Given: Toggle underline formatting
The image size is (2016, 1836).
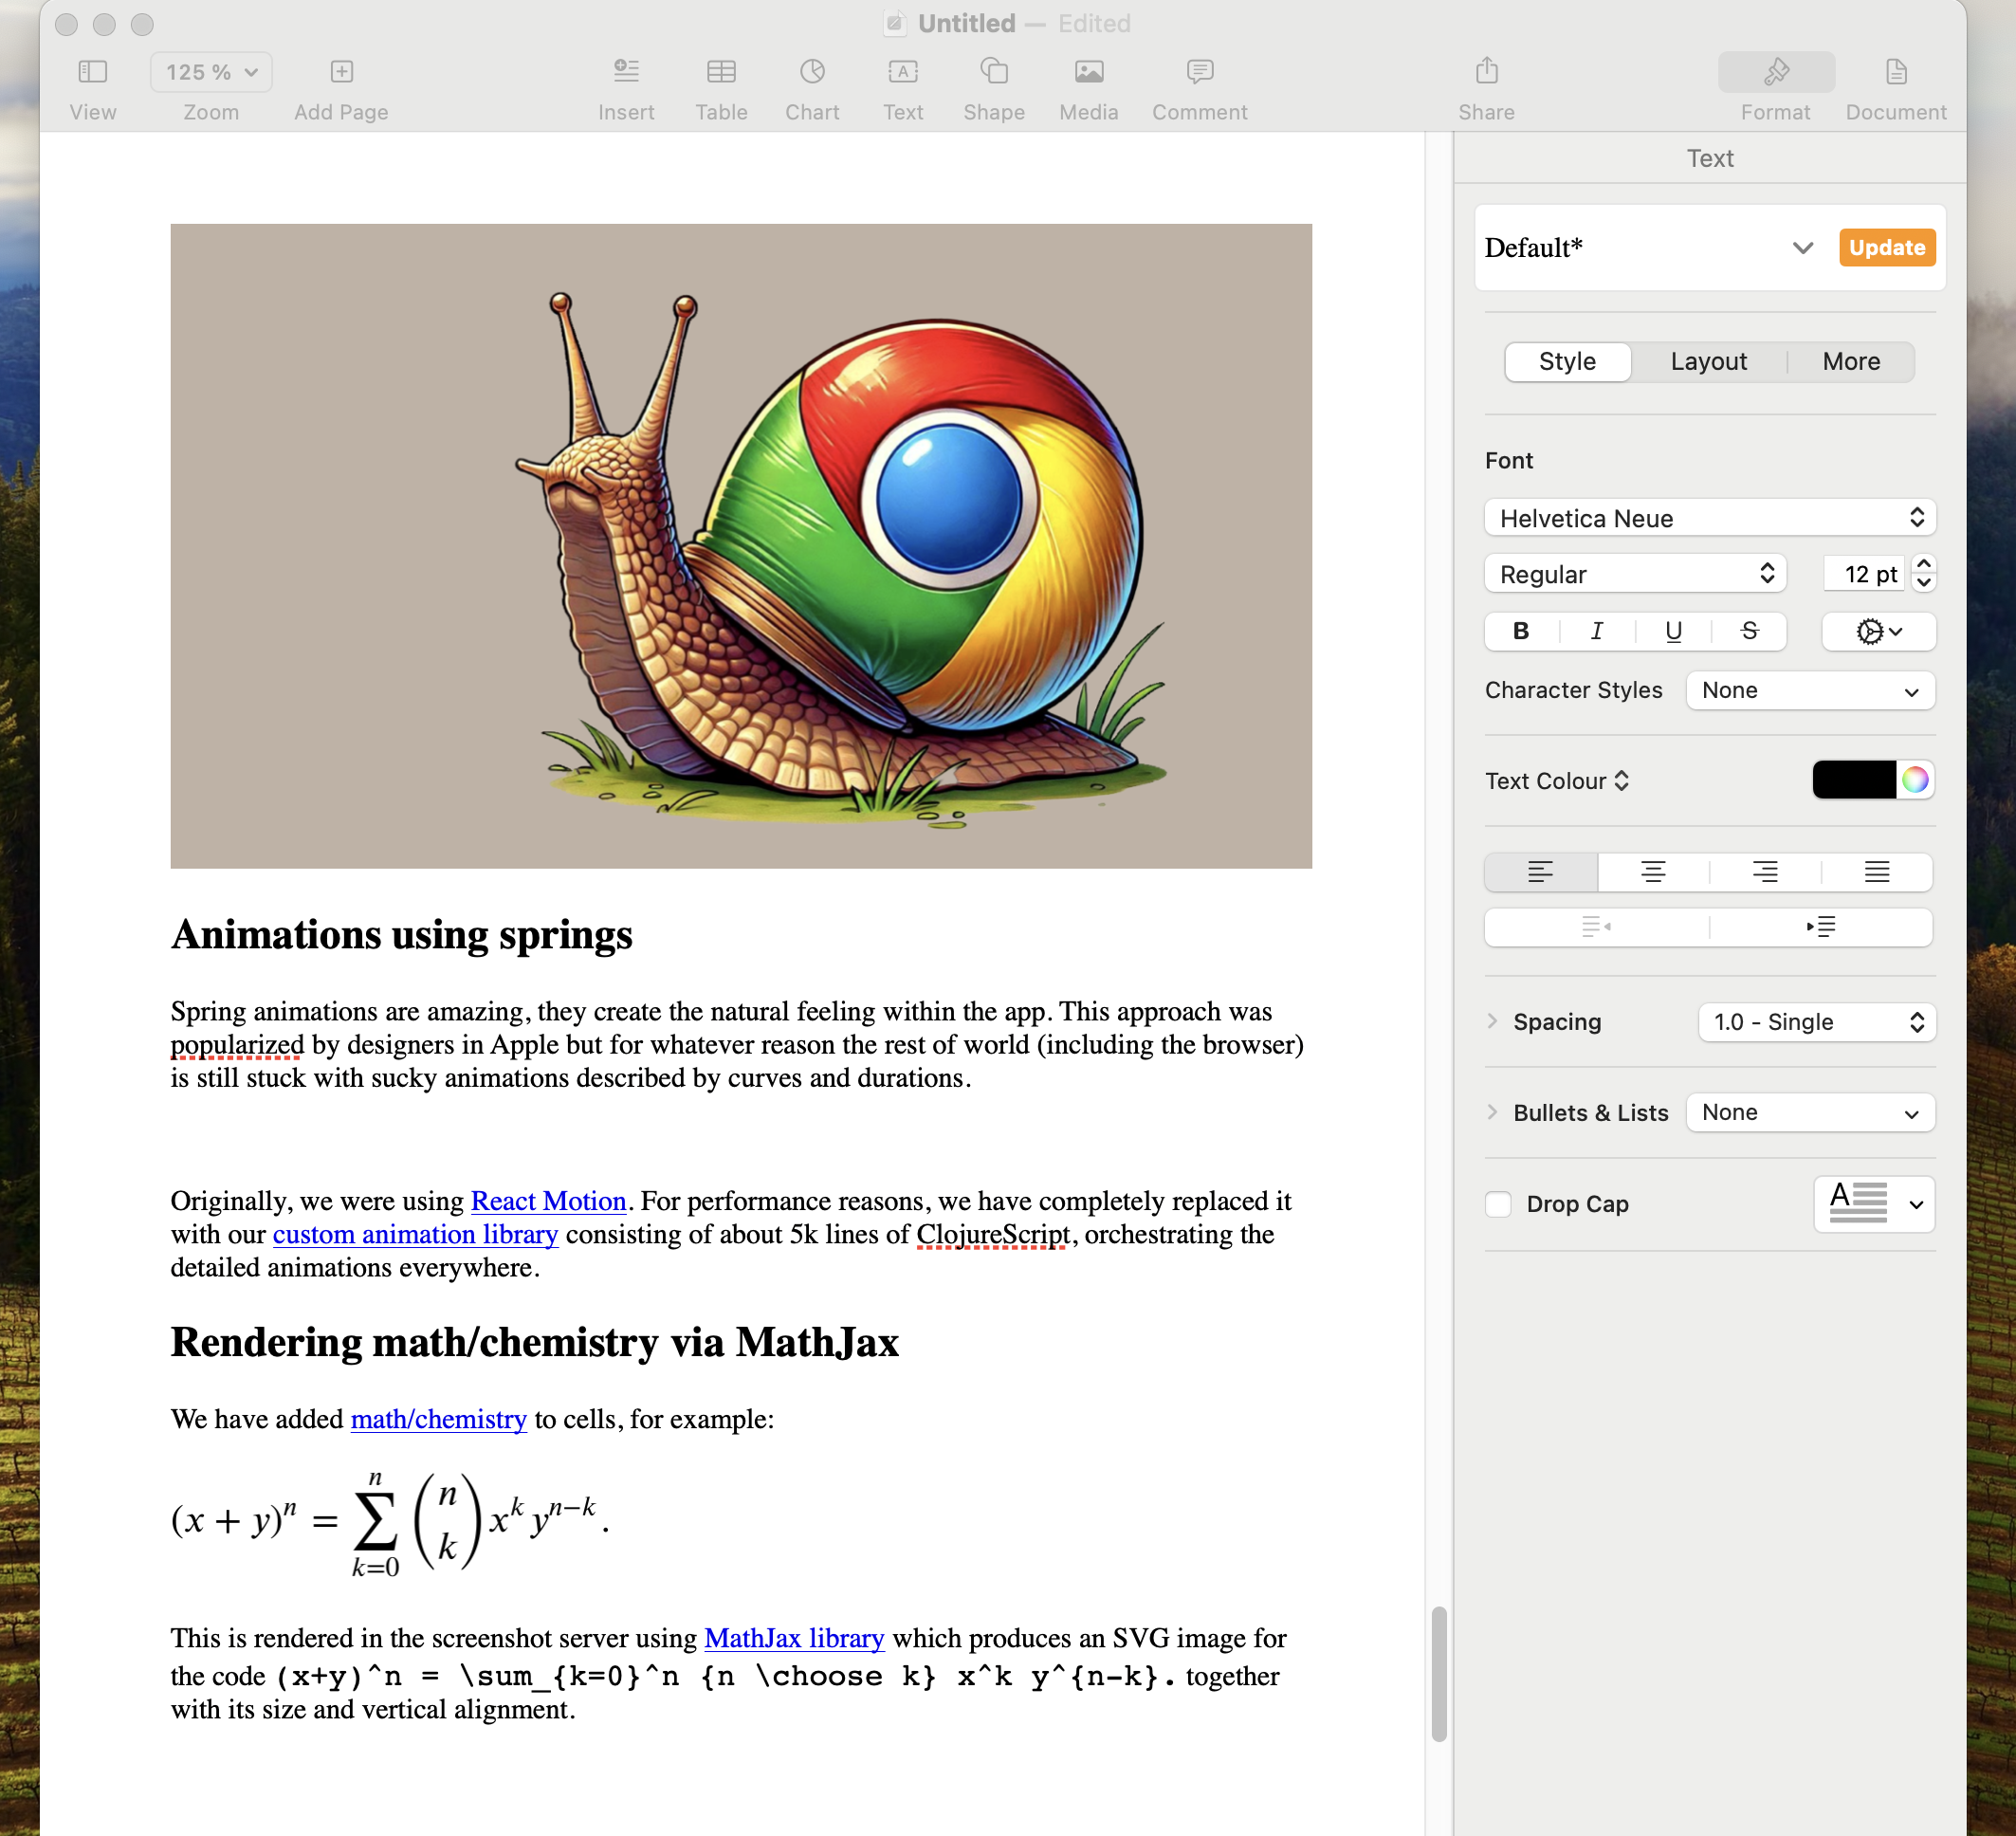Looking at the screenshot, I should pos(1673,631).
